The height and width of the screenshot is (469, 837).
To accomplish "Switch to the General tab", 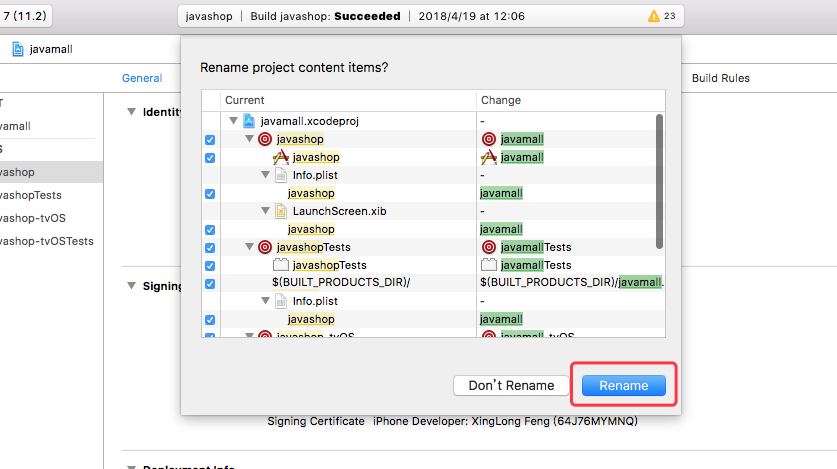I will point(142,78).
